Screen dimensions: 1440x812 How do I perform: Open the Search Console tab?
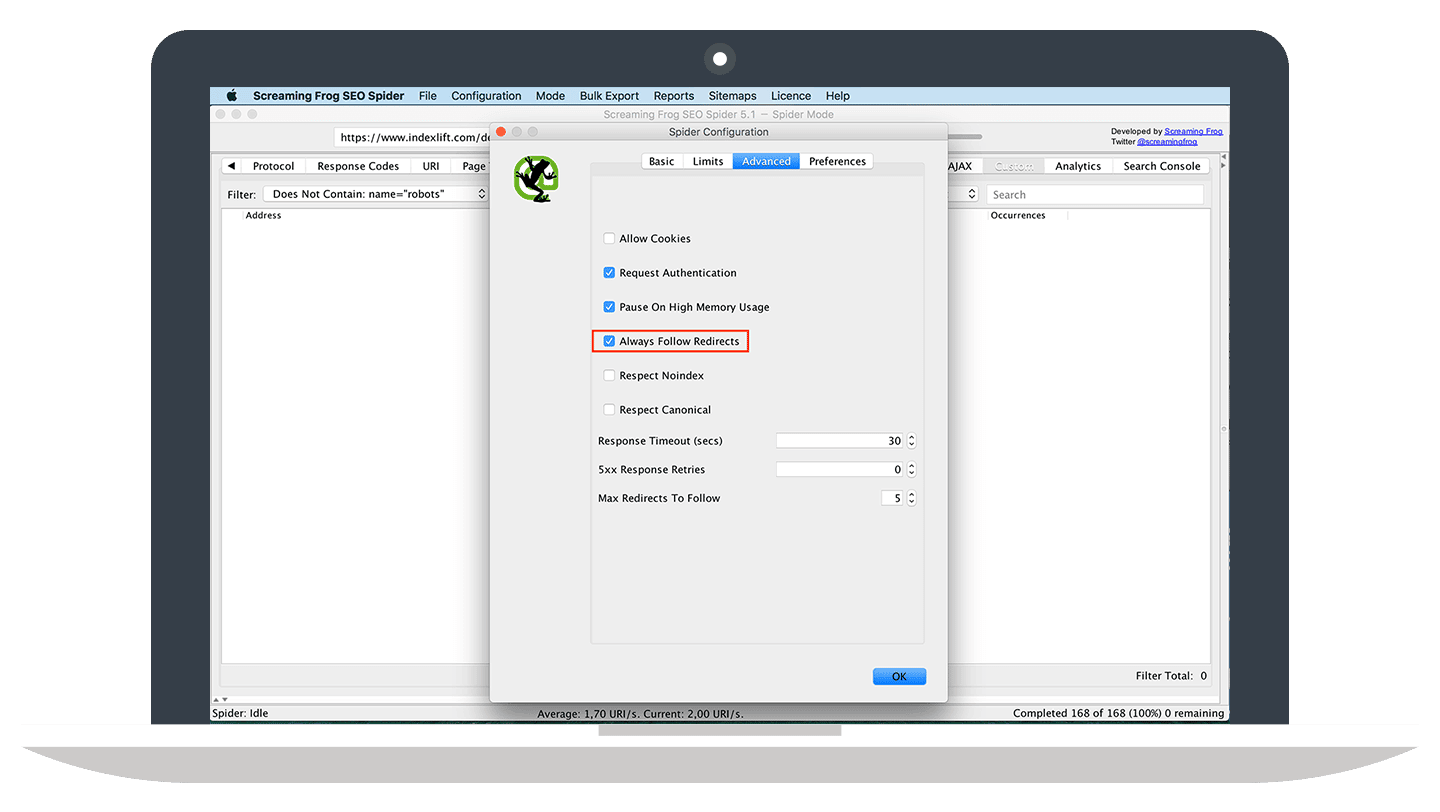pos(1161,166)
